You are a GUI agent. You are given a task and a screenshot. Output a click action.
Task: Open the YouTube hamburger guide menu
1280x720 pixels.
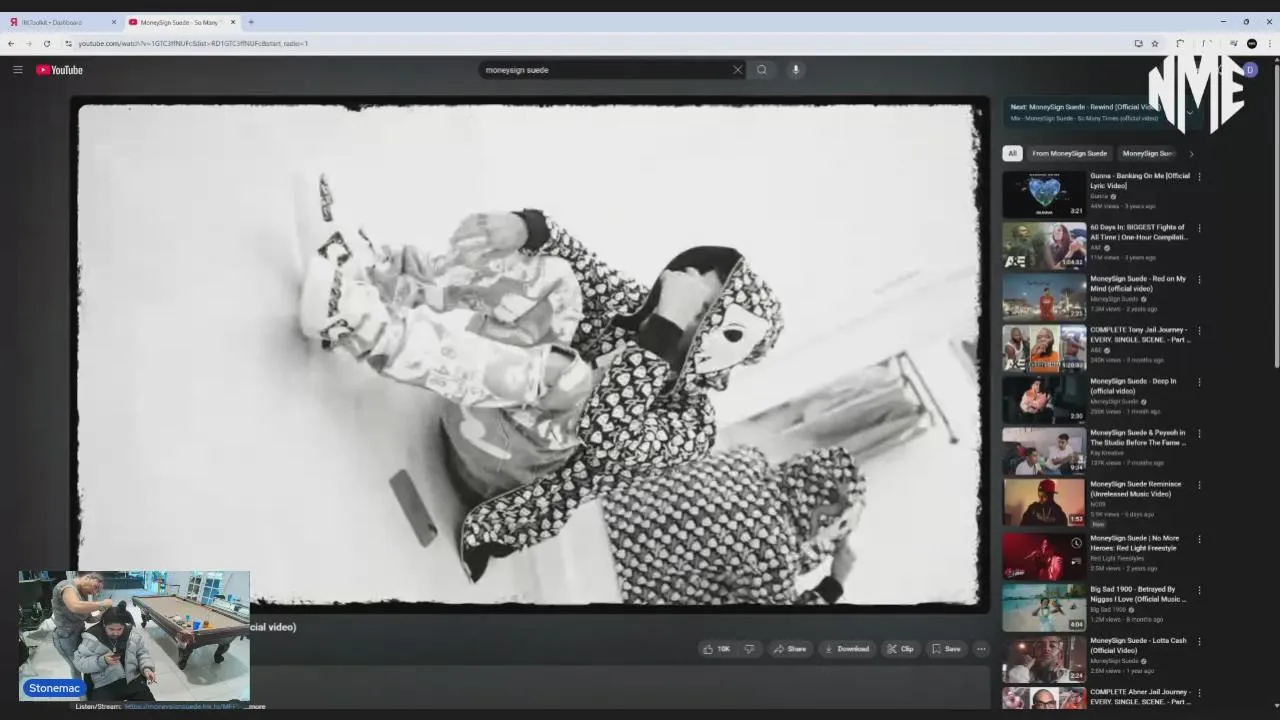pyautogui.click(x=17, y=70)
